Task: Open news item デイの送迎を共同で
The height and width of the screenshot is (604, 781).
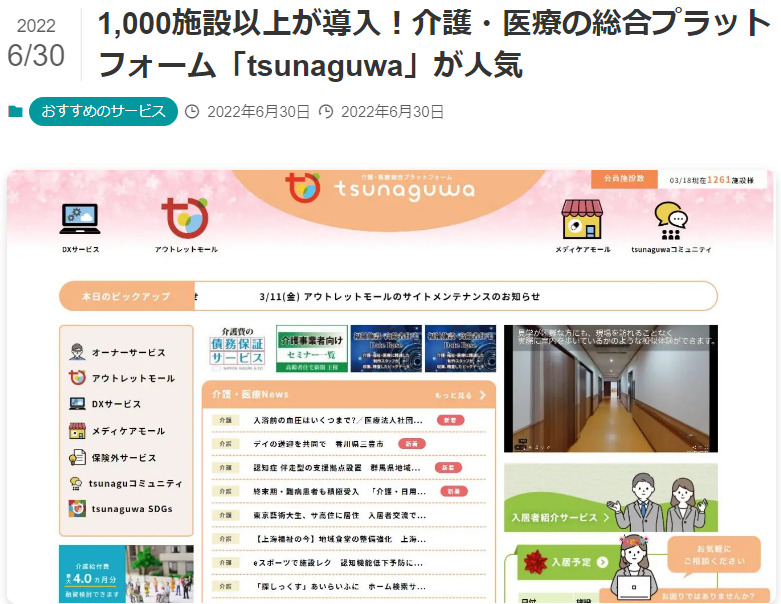Action: click(318, 444)
